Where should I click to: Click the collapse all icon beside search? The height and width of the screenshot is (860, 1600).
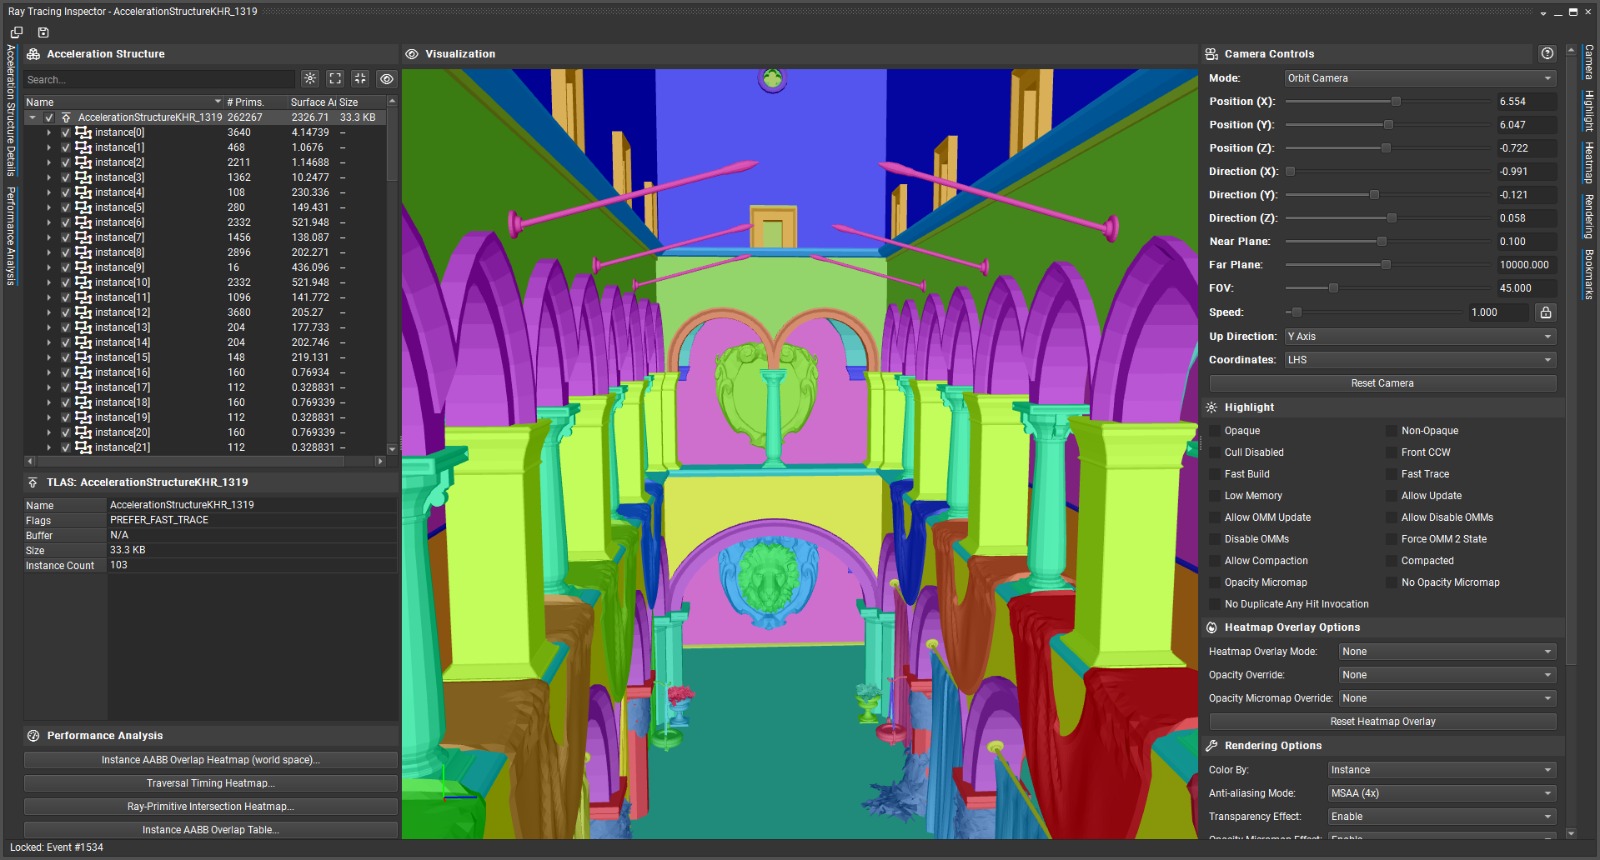point(360,79)
